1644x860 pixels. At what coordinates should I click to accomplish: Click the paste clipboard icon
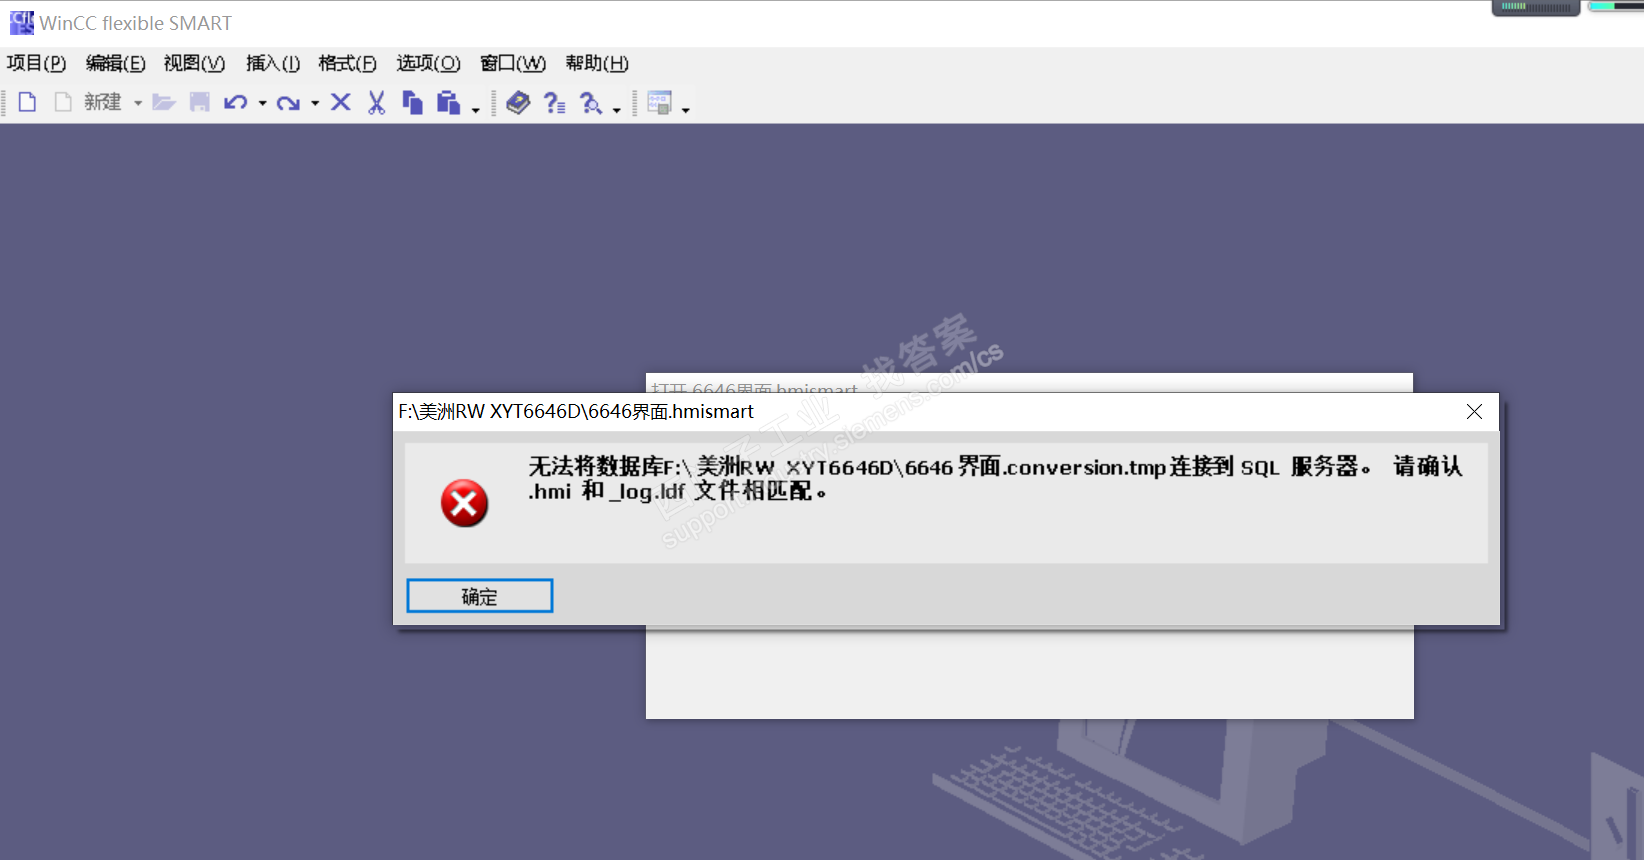pos(448,102)
